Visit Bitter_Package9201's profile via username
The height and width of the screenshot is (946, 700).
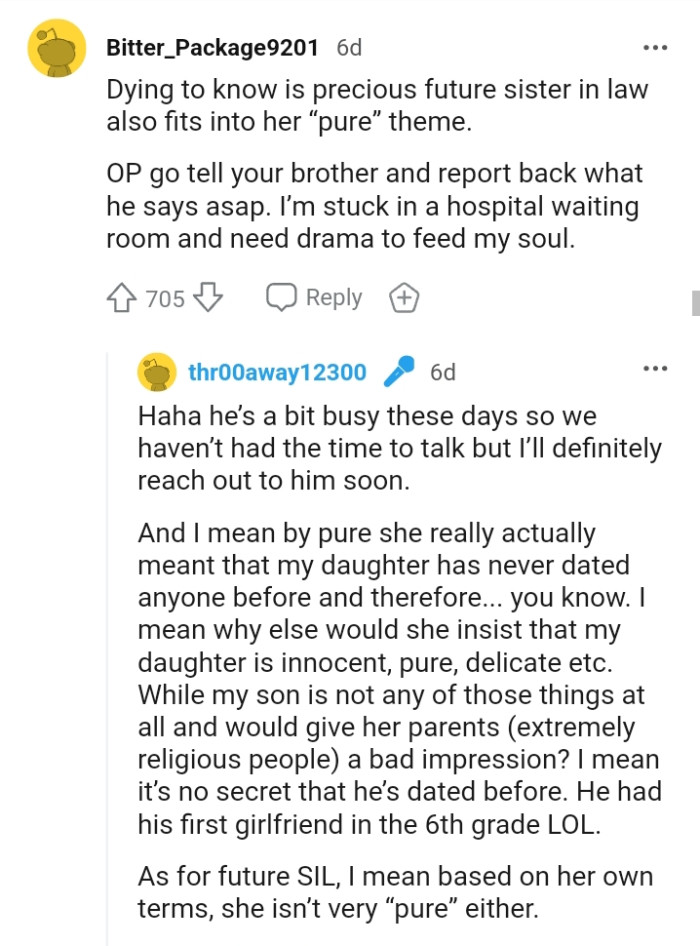tap(211, 47)
